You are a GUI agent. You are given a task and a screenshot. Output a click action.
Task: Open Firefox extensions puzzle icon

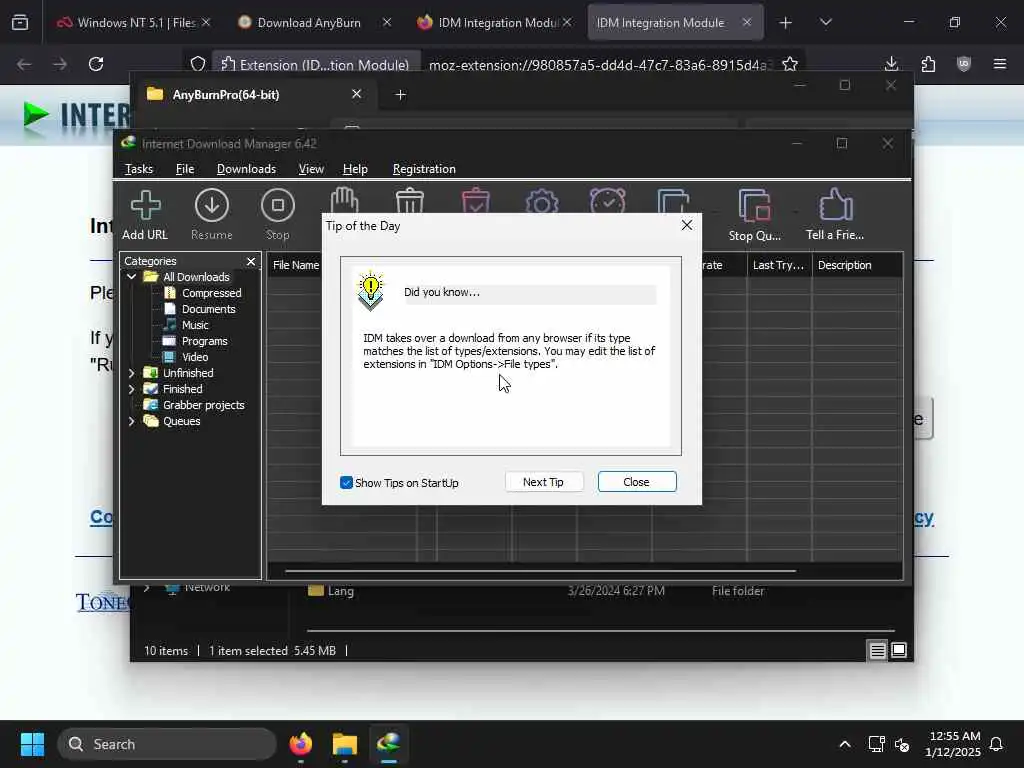coord(928,64)
